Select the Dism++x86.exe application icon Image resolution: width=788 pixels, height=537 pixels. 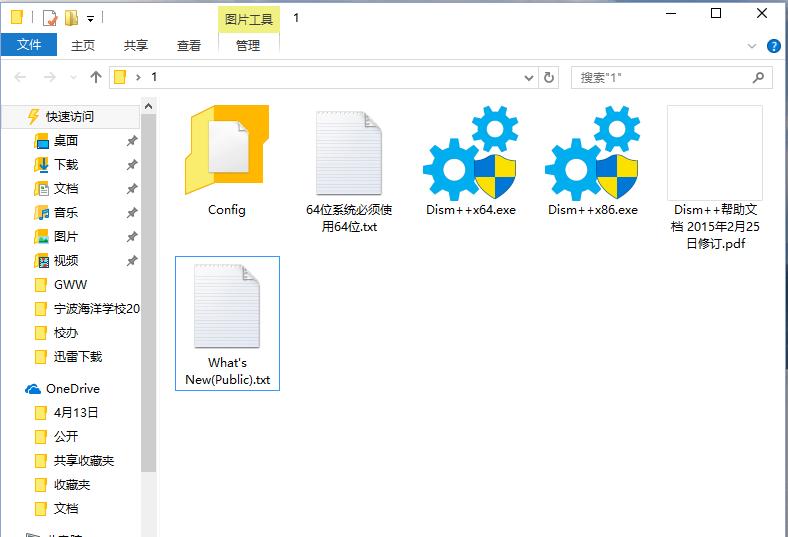point(593,153)
